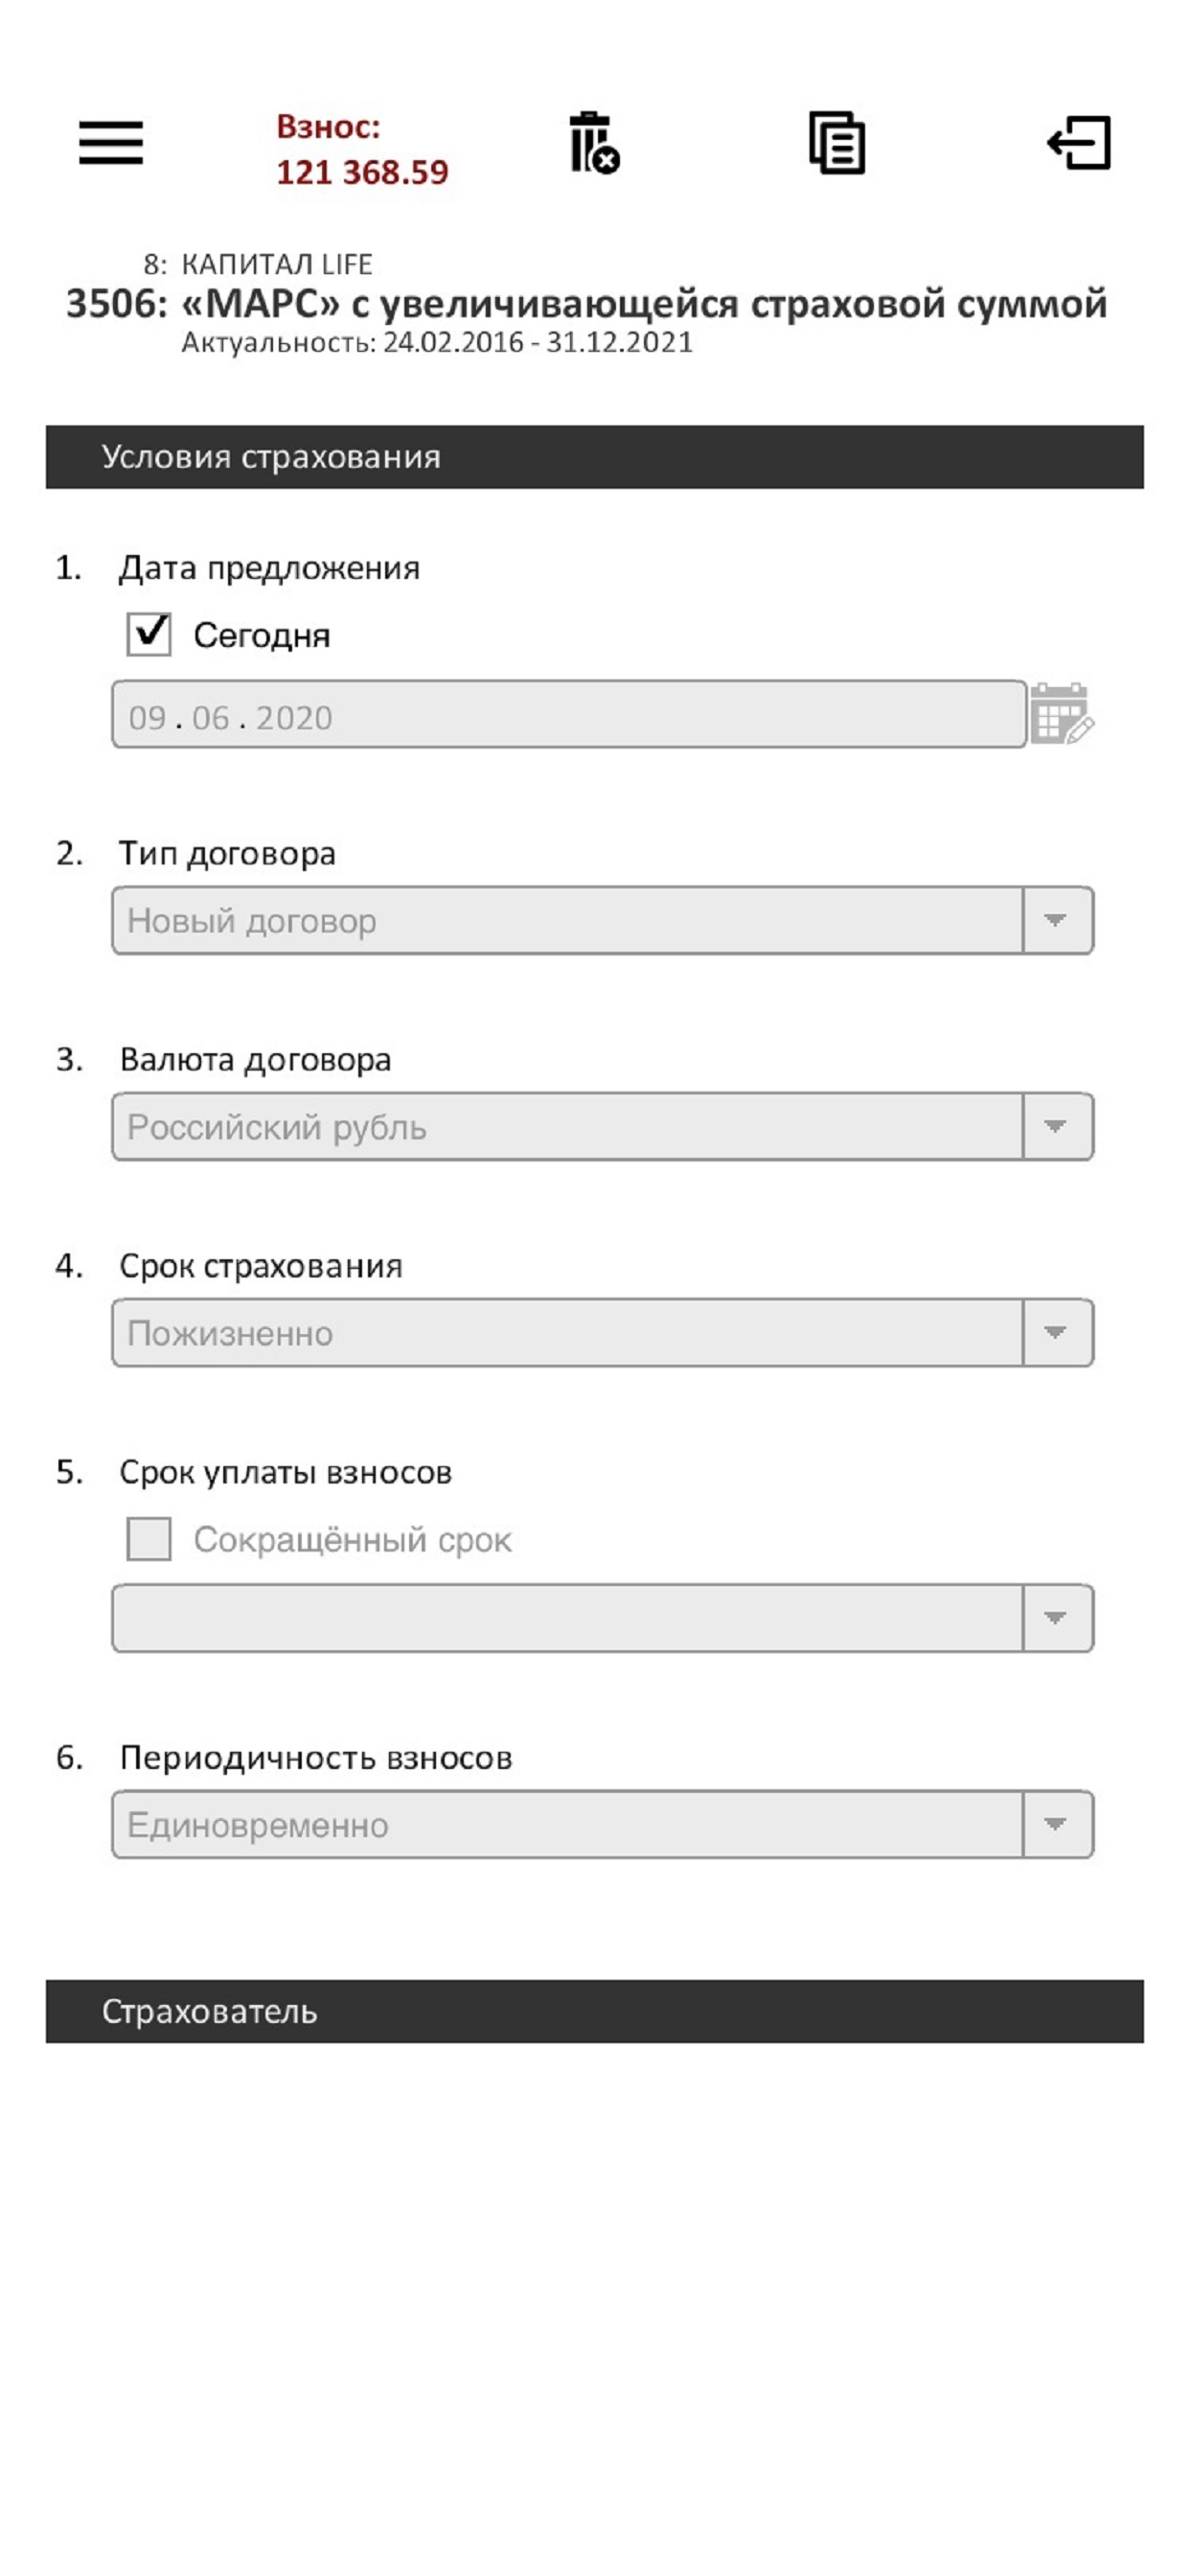Click the exit arrow icon
This screenshot has height=2576, width=1190.
tap(1078, 143)
